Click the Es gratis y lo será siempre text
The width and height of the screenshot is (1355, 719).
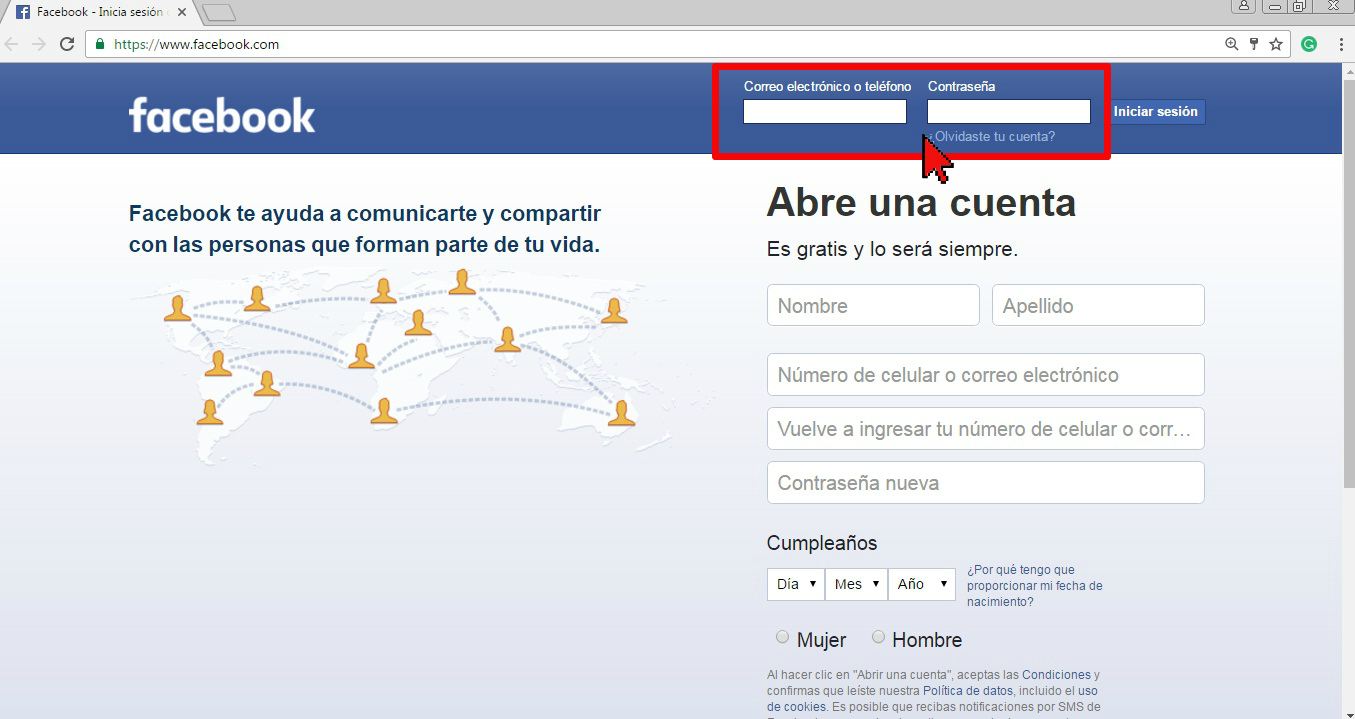(x=892, y=249)
